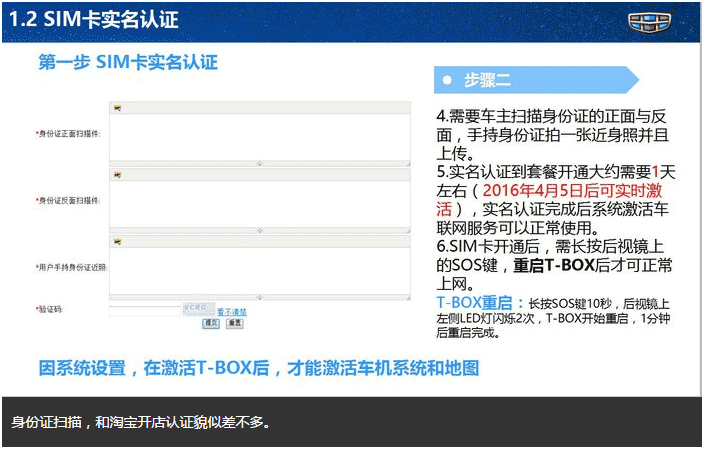Click the 用户手持身份证近照 upload area
704x450 pixels.
point(260,269)
